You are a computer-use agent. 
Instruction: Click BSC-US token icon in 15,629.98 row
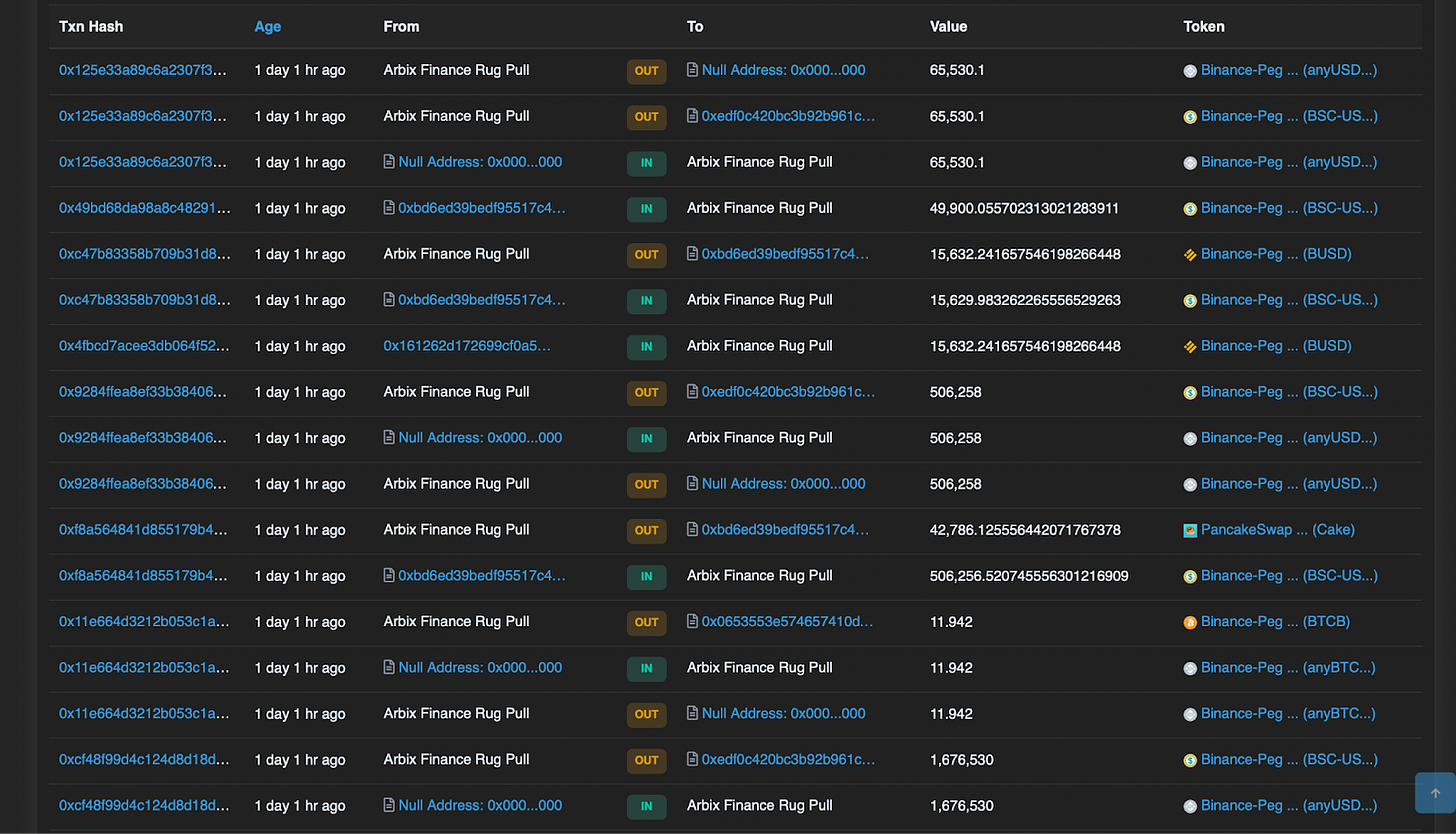tap(1190, 300)
